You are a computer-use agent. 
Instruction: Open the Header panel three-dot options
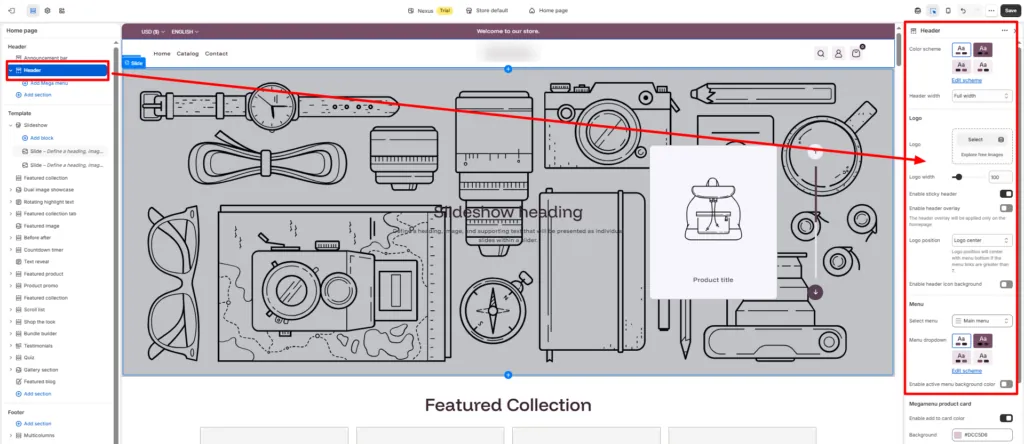click(1004, 31)
